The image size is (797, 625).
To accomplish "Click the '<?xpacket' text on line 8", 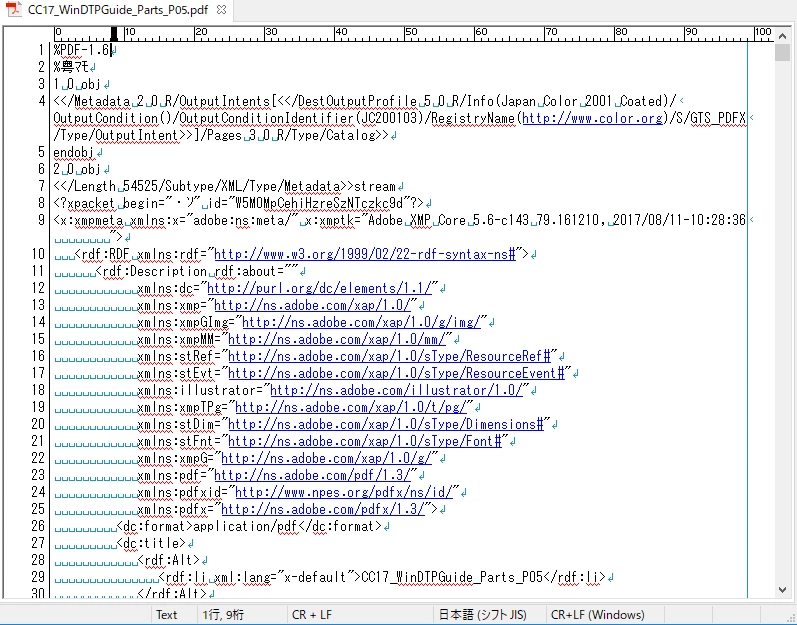I will (84, 203).
